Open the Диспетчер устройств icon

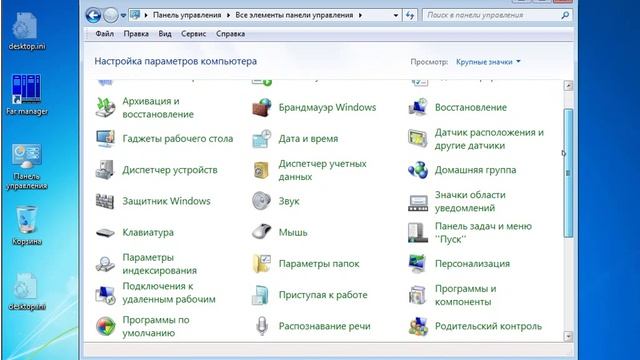[x=105, y=170]
